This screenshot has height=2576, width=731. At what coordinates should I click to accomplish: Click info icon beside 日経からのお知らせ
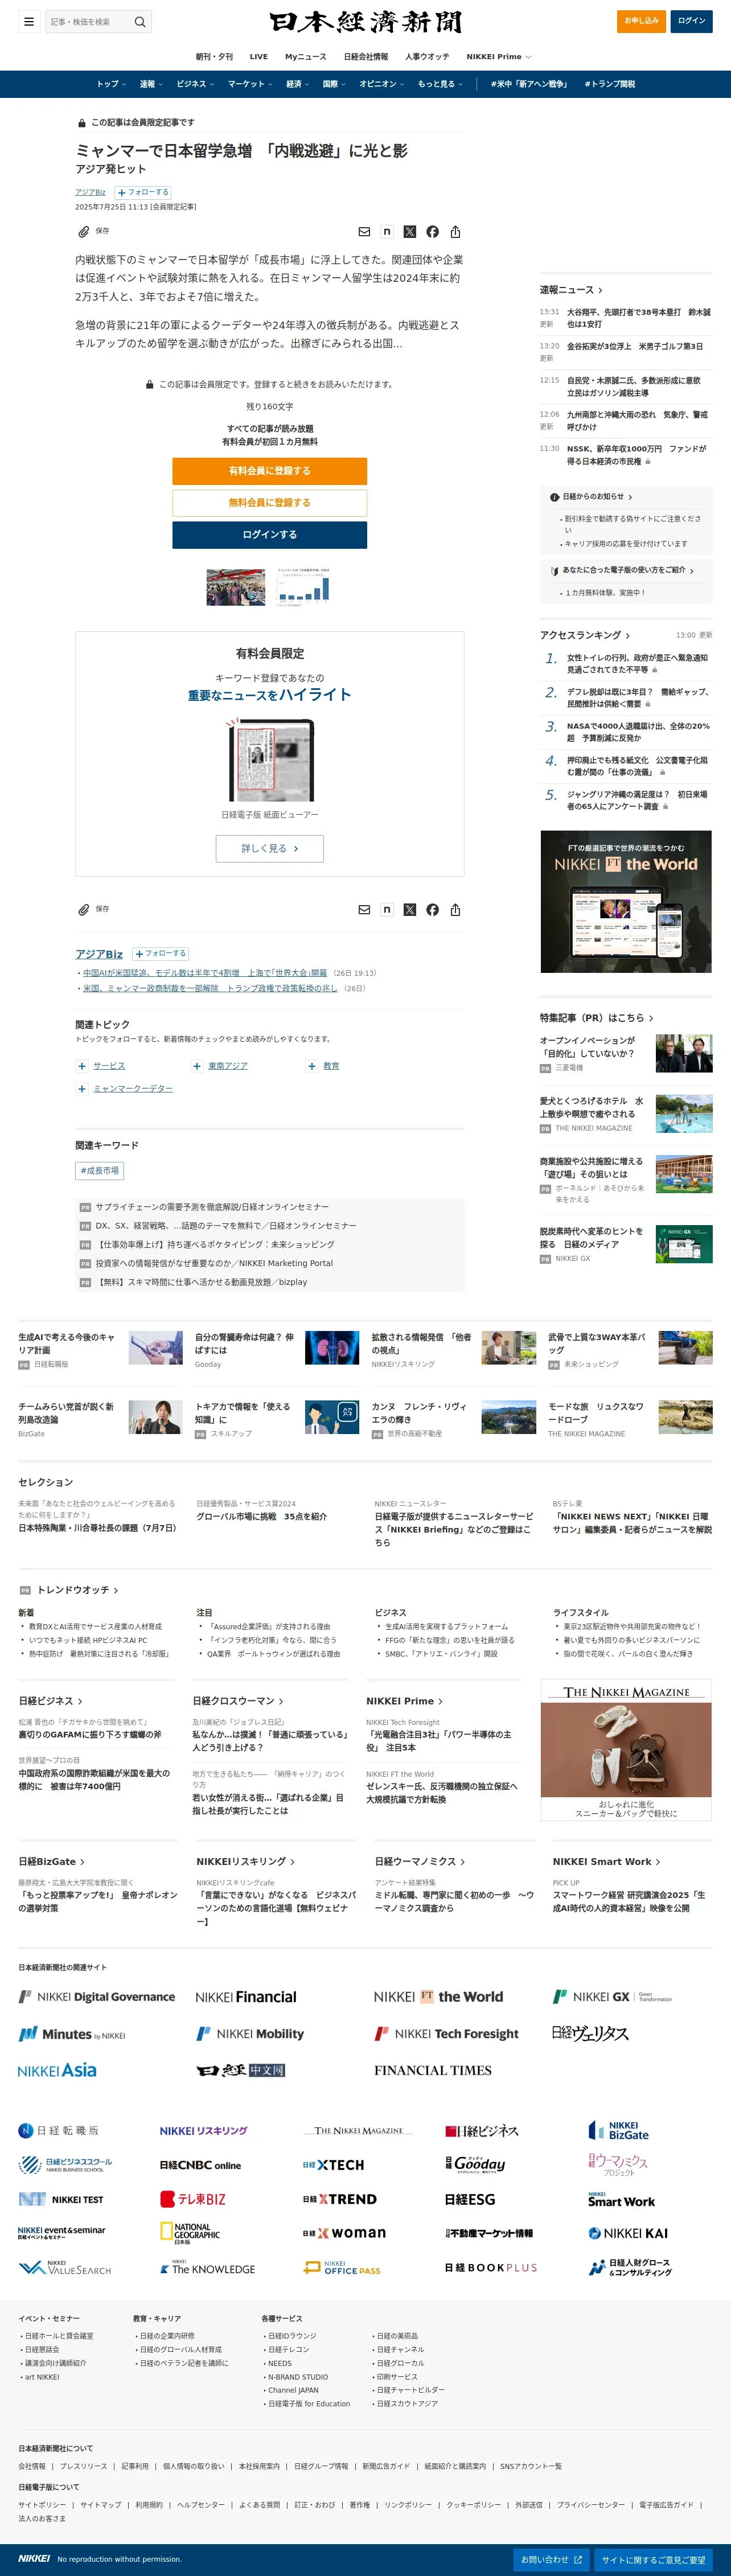coord(554,497)
